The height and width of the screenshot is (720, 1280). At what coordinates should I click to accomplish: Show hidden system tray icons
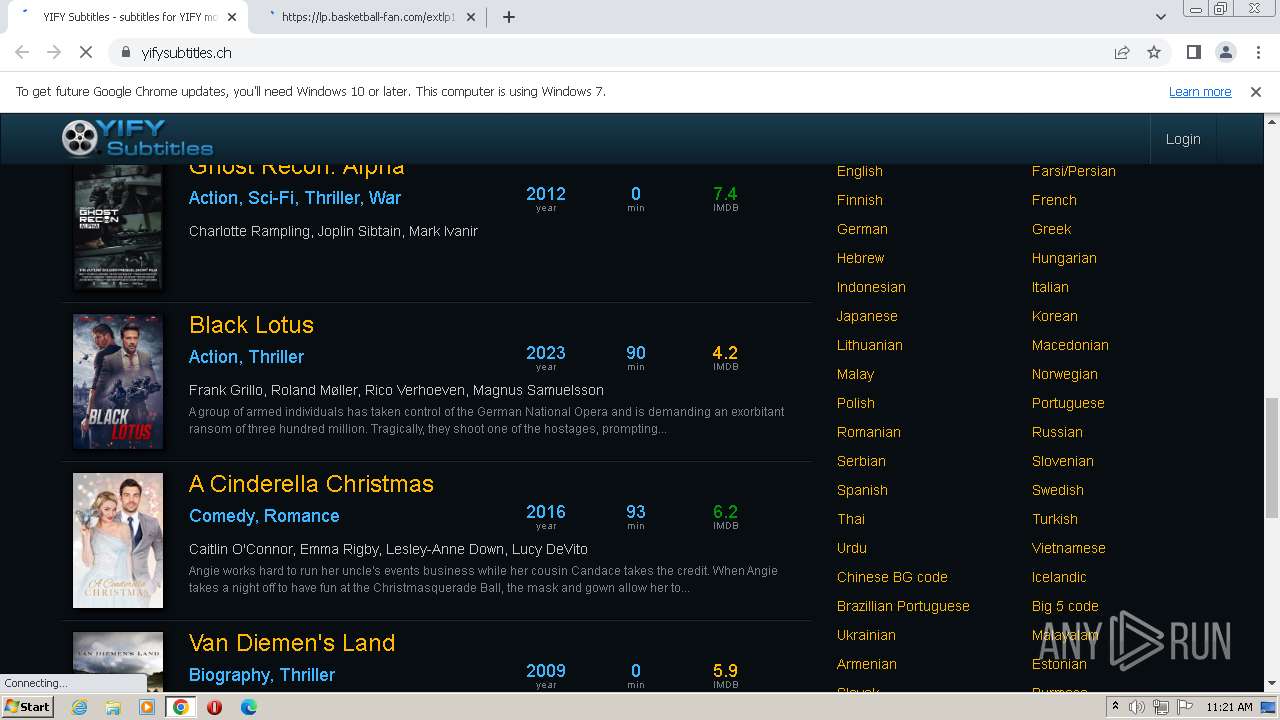(1115, 707)
